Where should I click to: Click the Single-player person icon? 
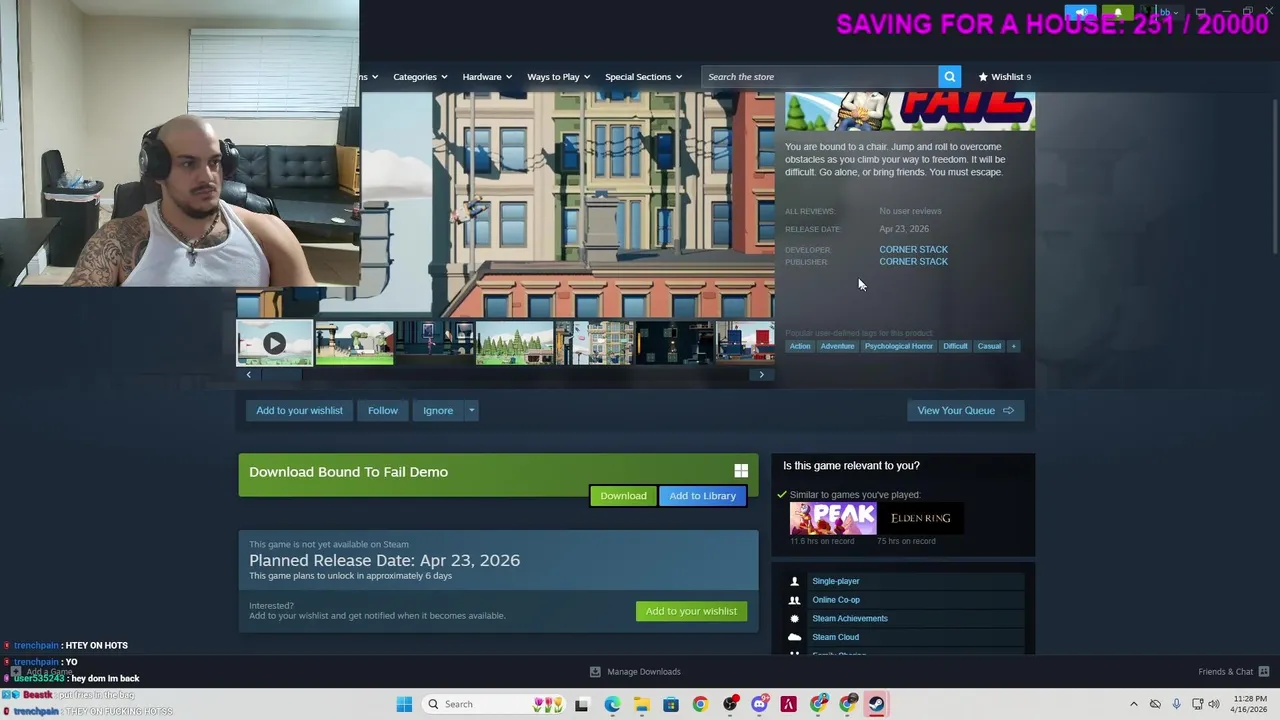pos(794,581)
